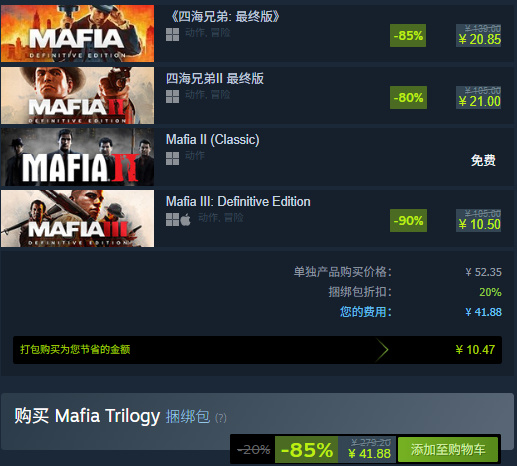Click the green arrow in savings bar
Screen dimensions: 517x466
point(382,350)
